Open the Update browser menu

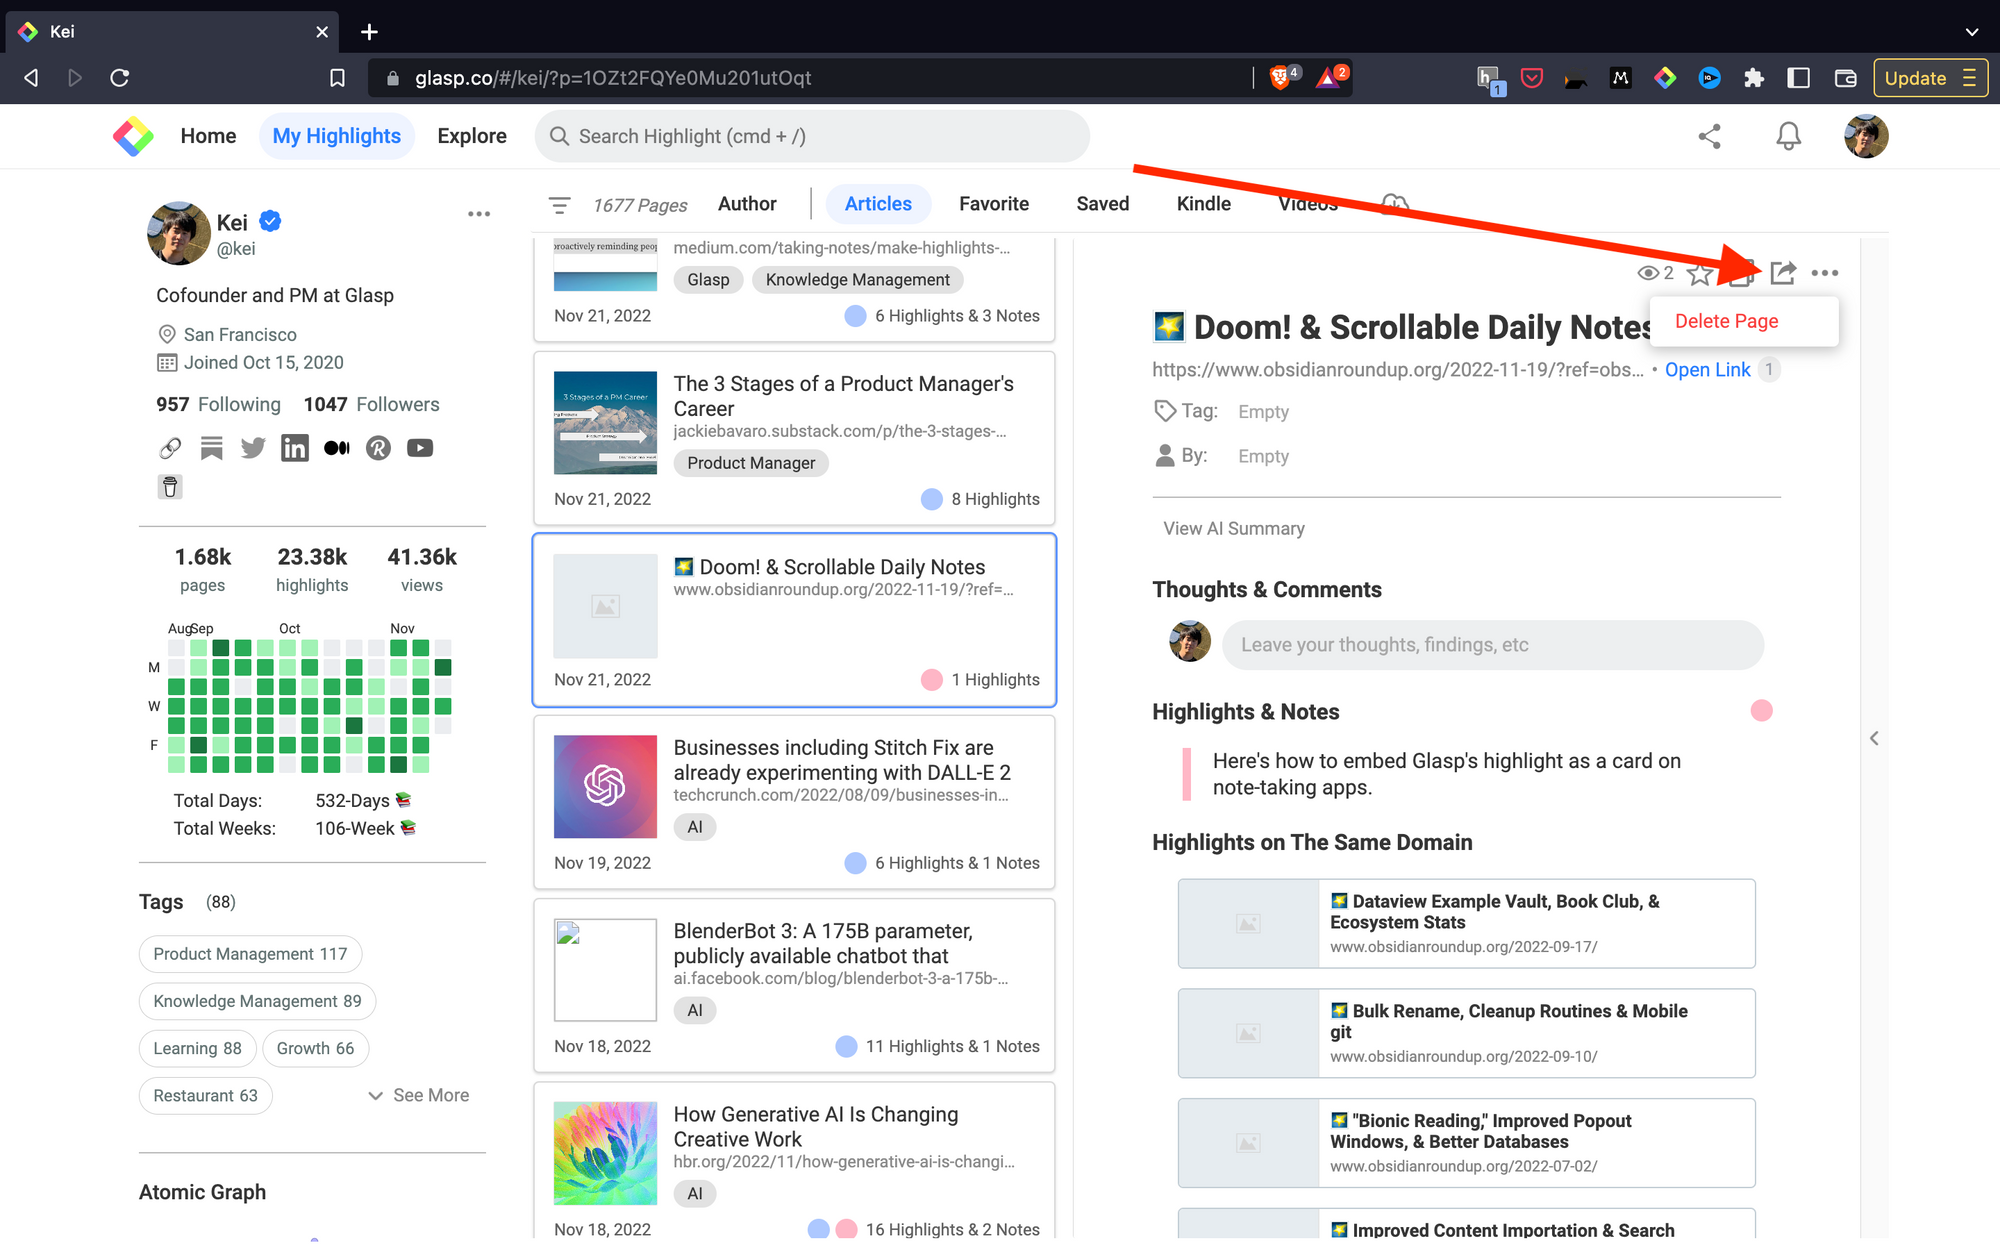(x=1929, y=78)
